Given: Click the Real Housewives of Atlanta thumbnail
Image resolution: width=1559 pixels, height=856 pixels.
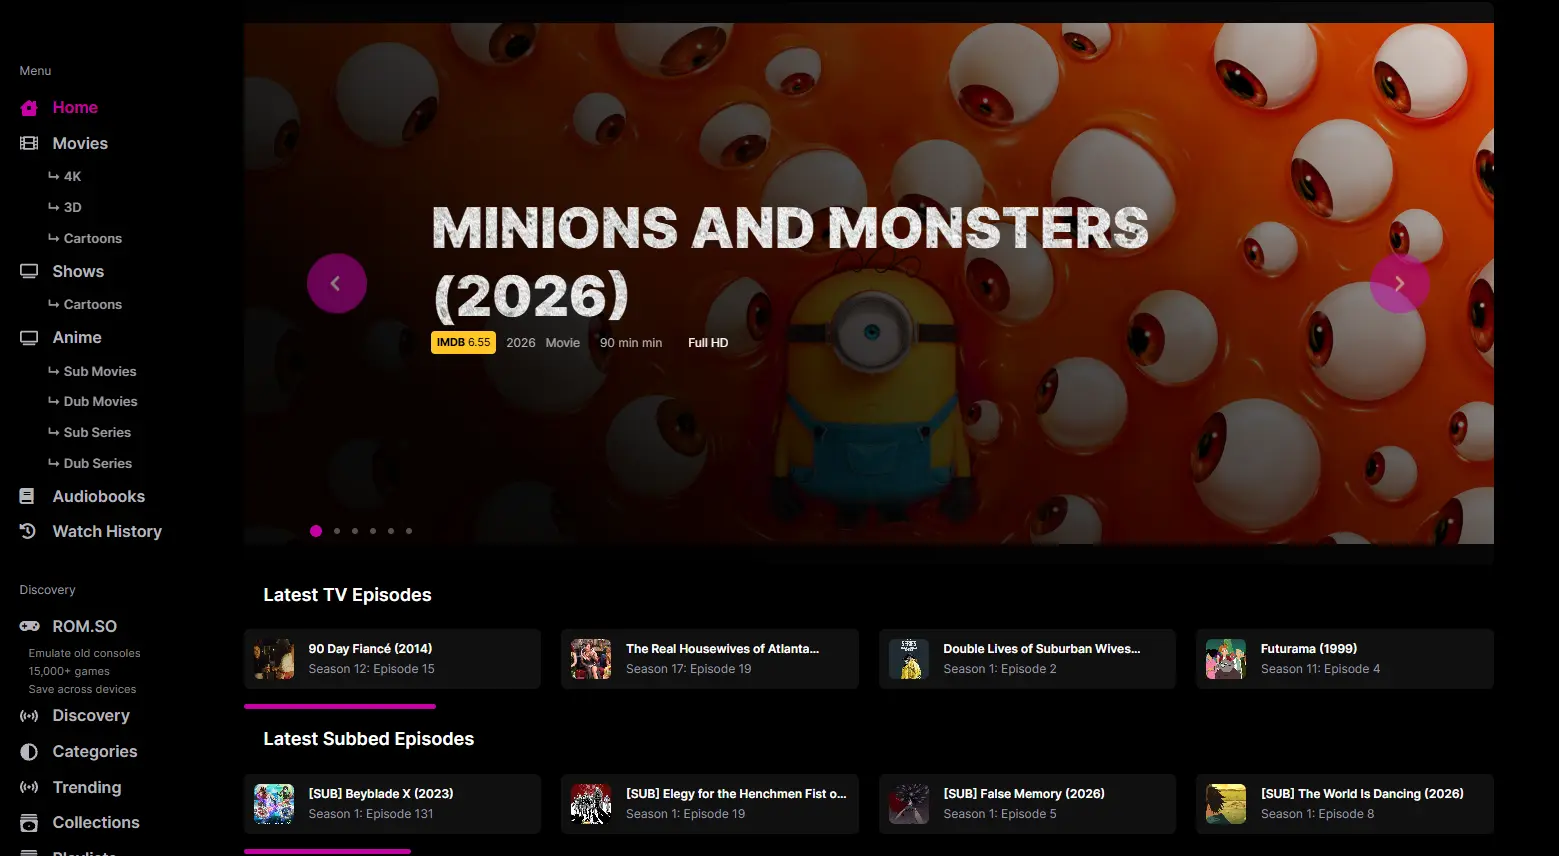Looking at the screenshot, I should click(591, 660).
